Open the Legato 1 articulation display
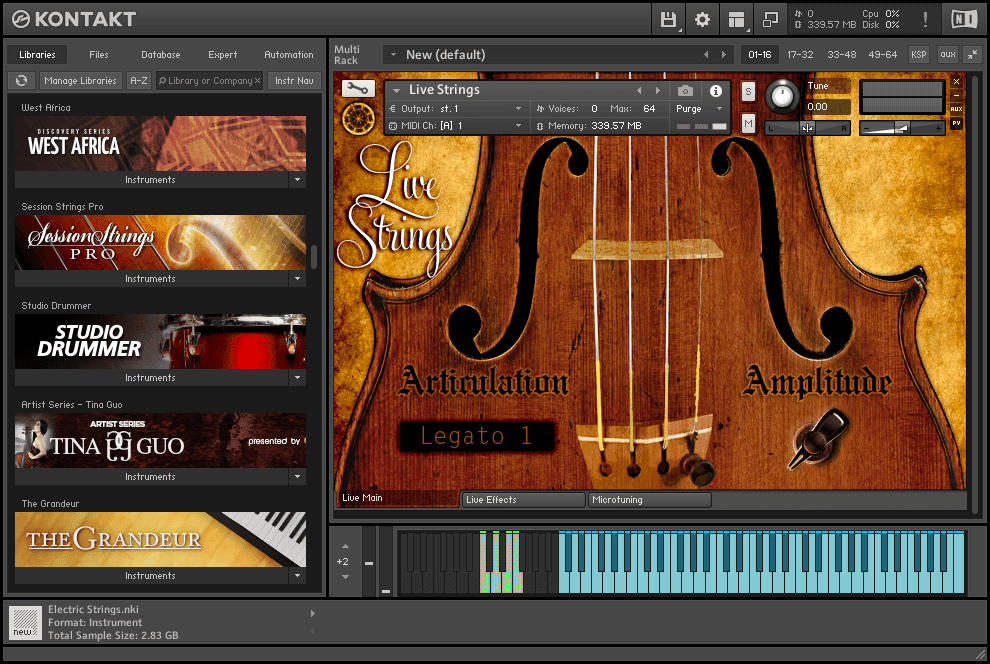 coord(477,436)
